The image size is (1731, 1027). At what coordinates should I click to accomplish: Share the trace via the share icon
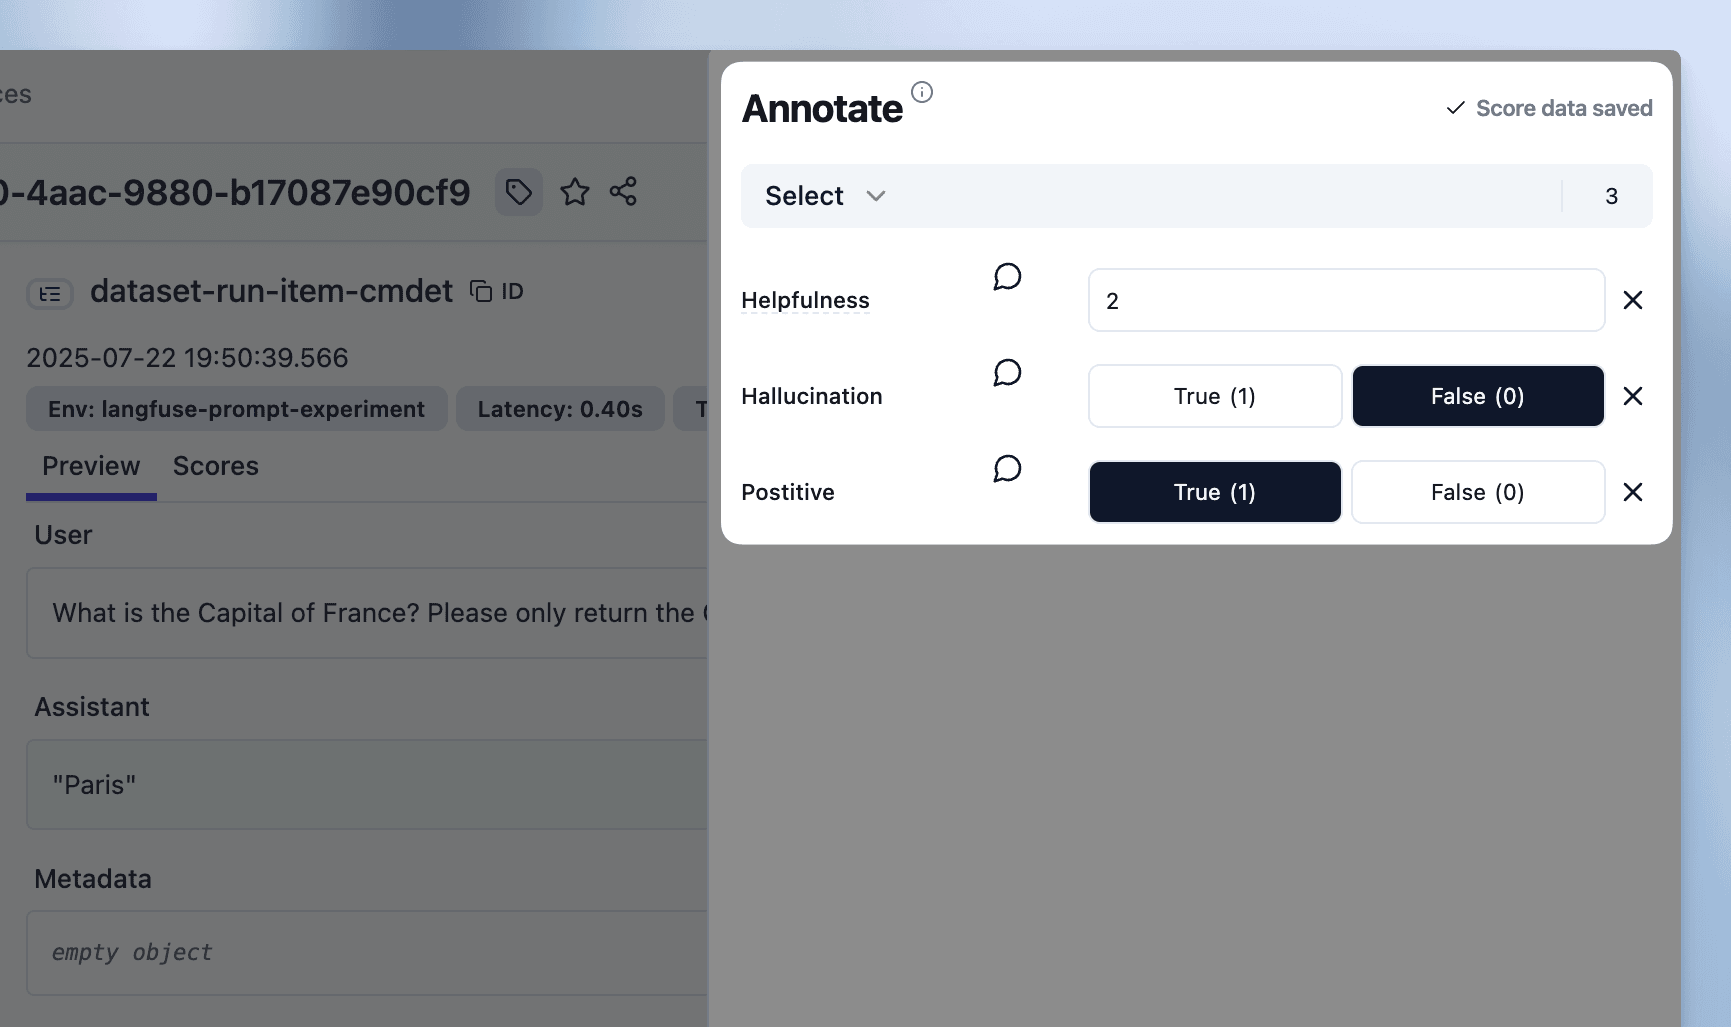(x=624, y=192)
